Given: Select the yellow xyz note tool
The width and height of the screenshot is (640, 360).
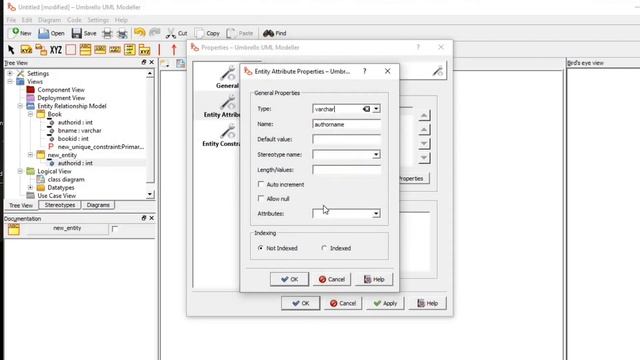Looking at the screenshot, I should pos(26,50).
